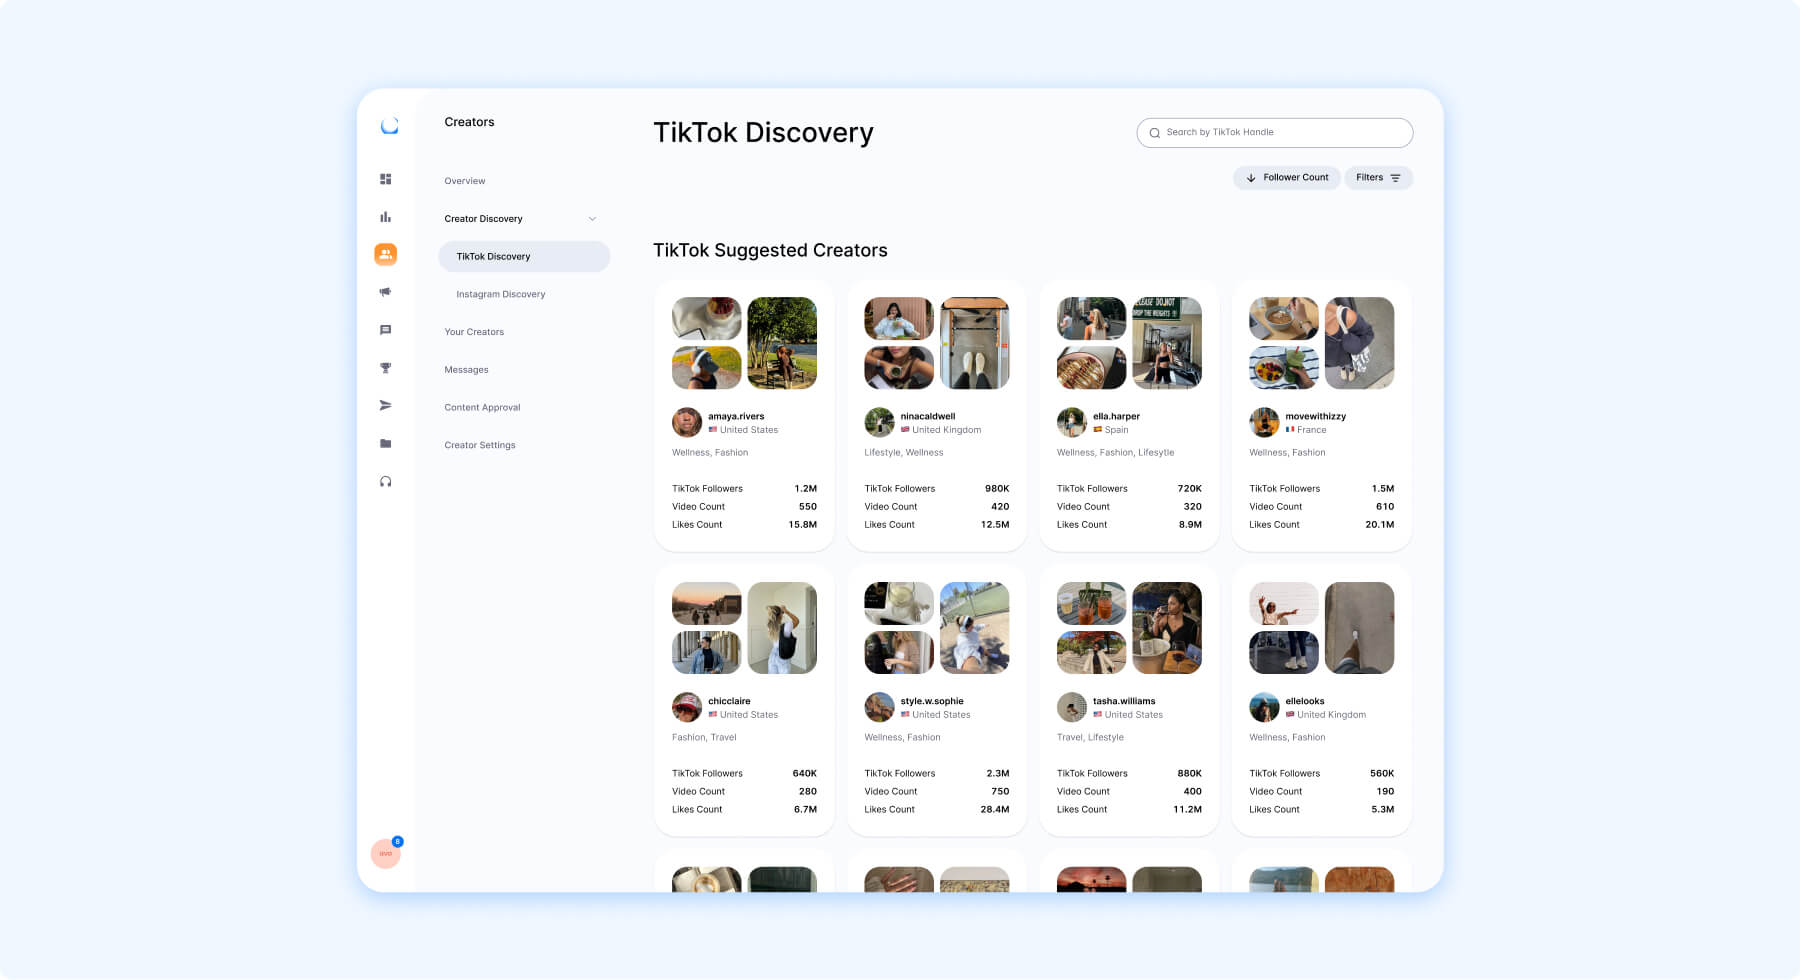Open the dashboard grid icon in the sidebar
Viewport: 1800px width, 980px height.
coord(386,179)
